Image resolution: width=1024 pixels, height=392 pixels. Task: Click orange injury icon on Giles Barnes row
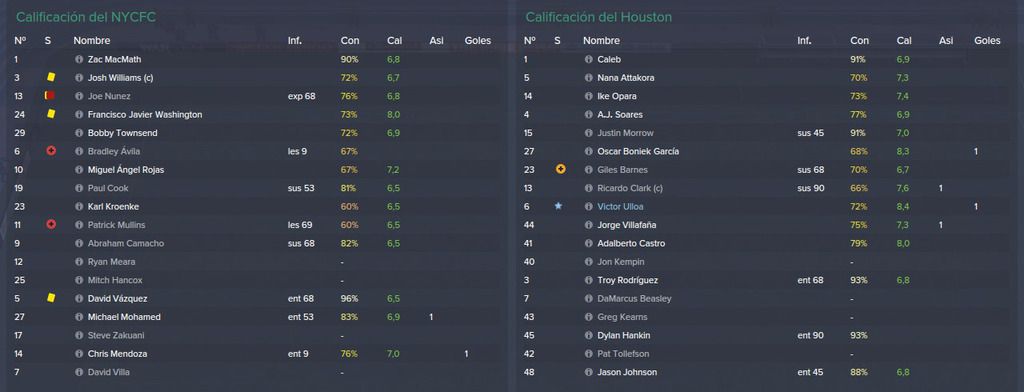560,169
